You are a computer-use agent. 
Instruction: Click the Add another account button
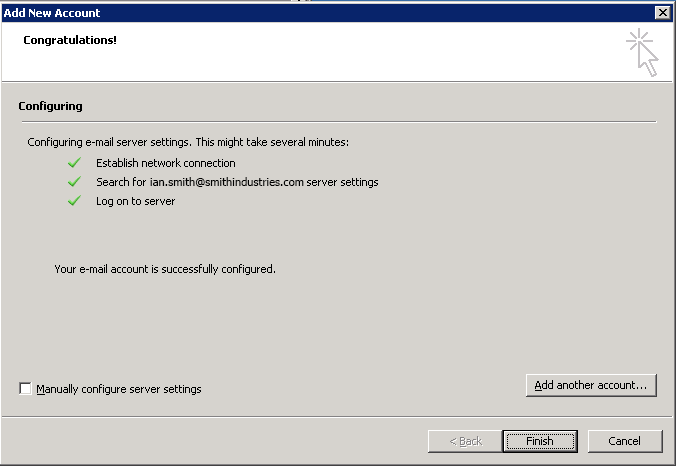tap(590, 385)
